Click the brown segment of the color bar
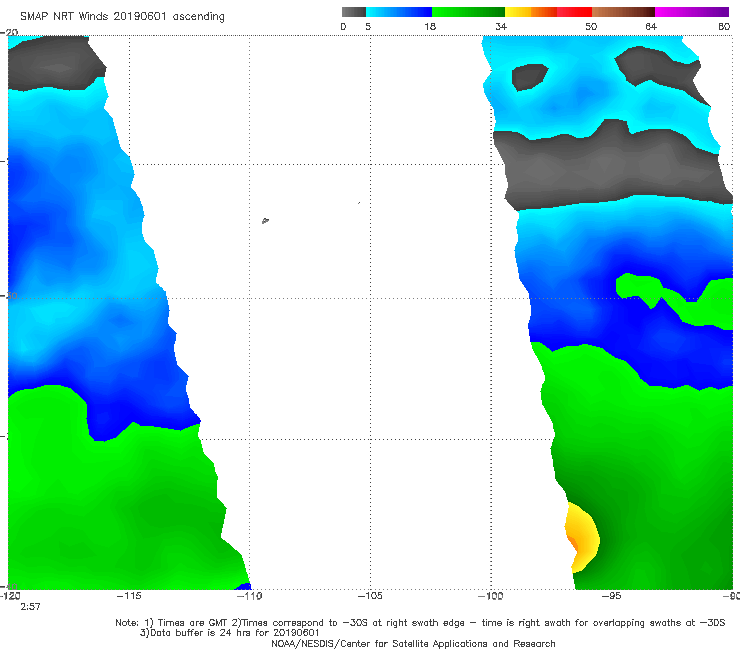The width and height of the screenshot is (740, 650). (x=623, y=12)
